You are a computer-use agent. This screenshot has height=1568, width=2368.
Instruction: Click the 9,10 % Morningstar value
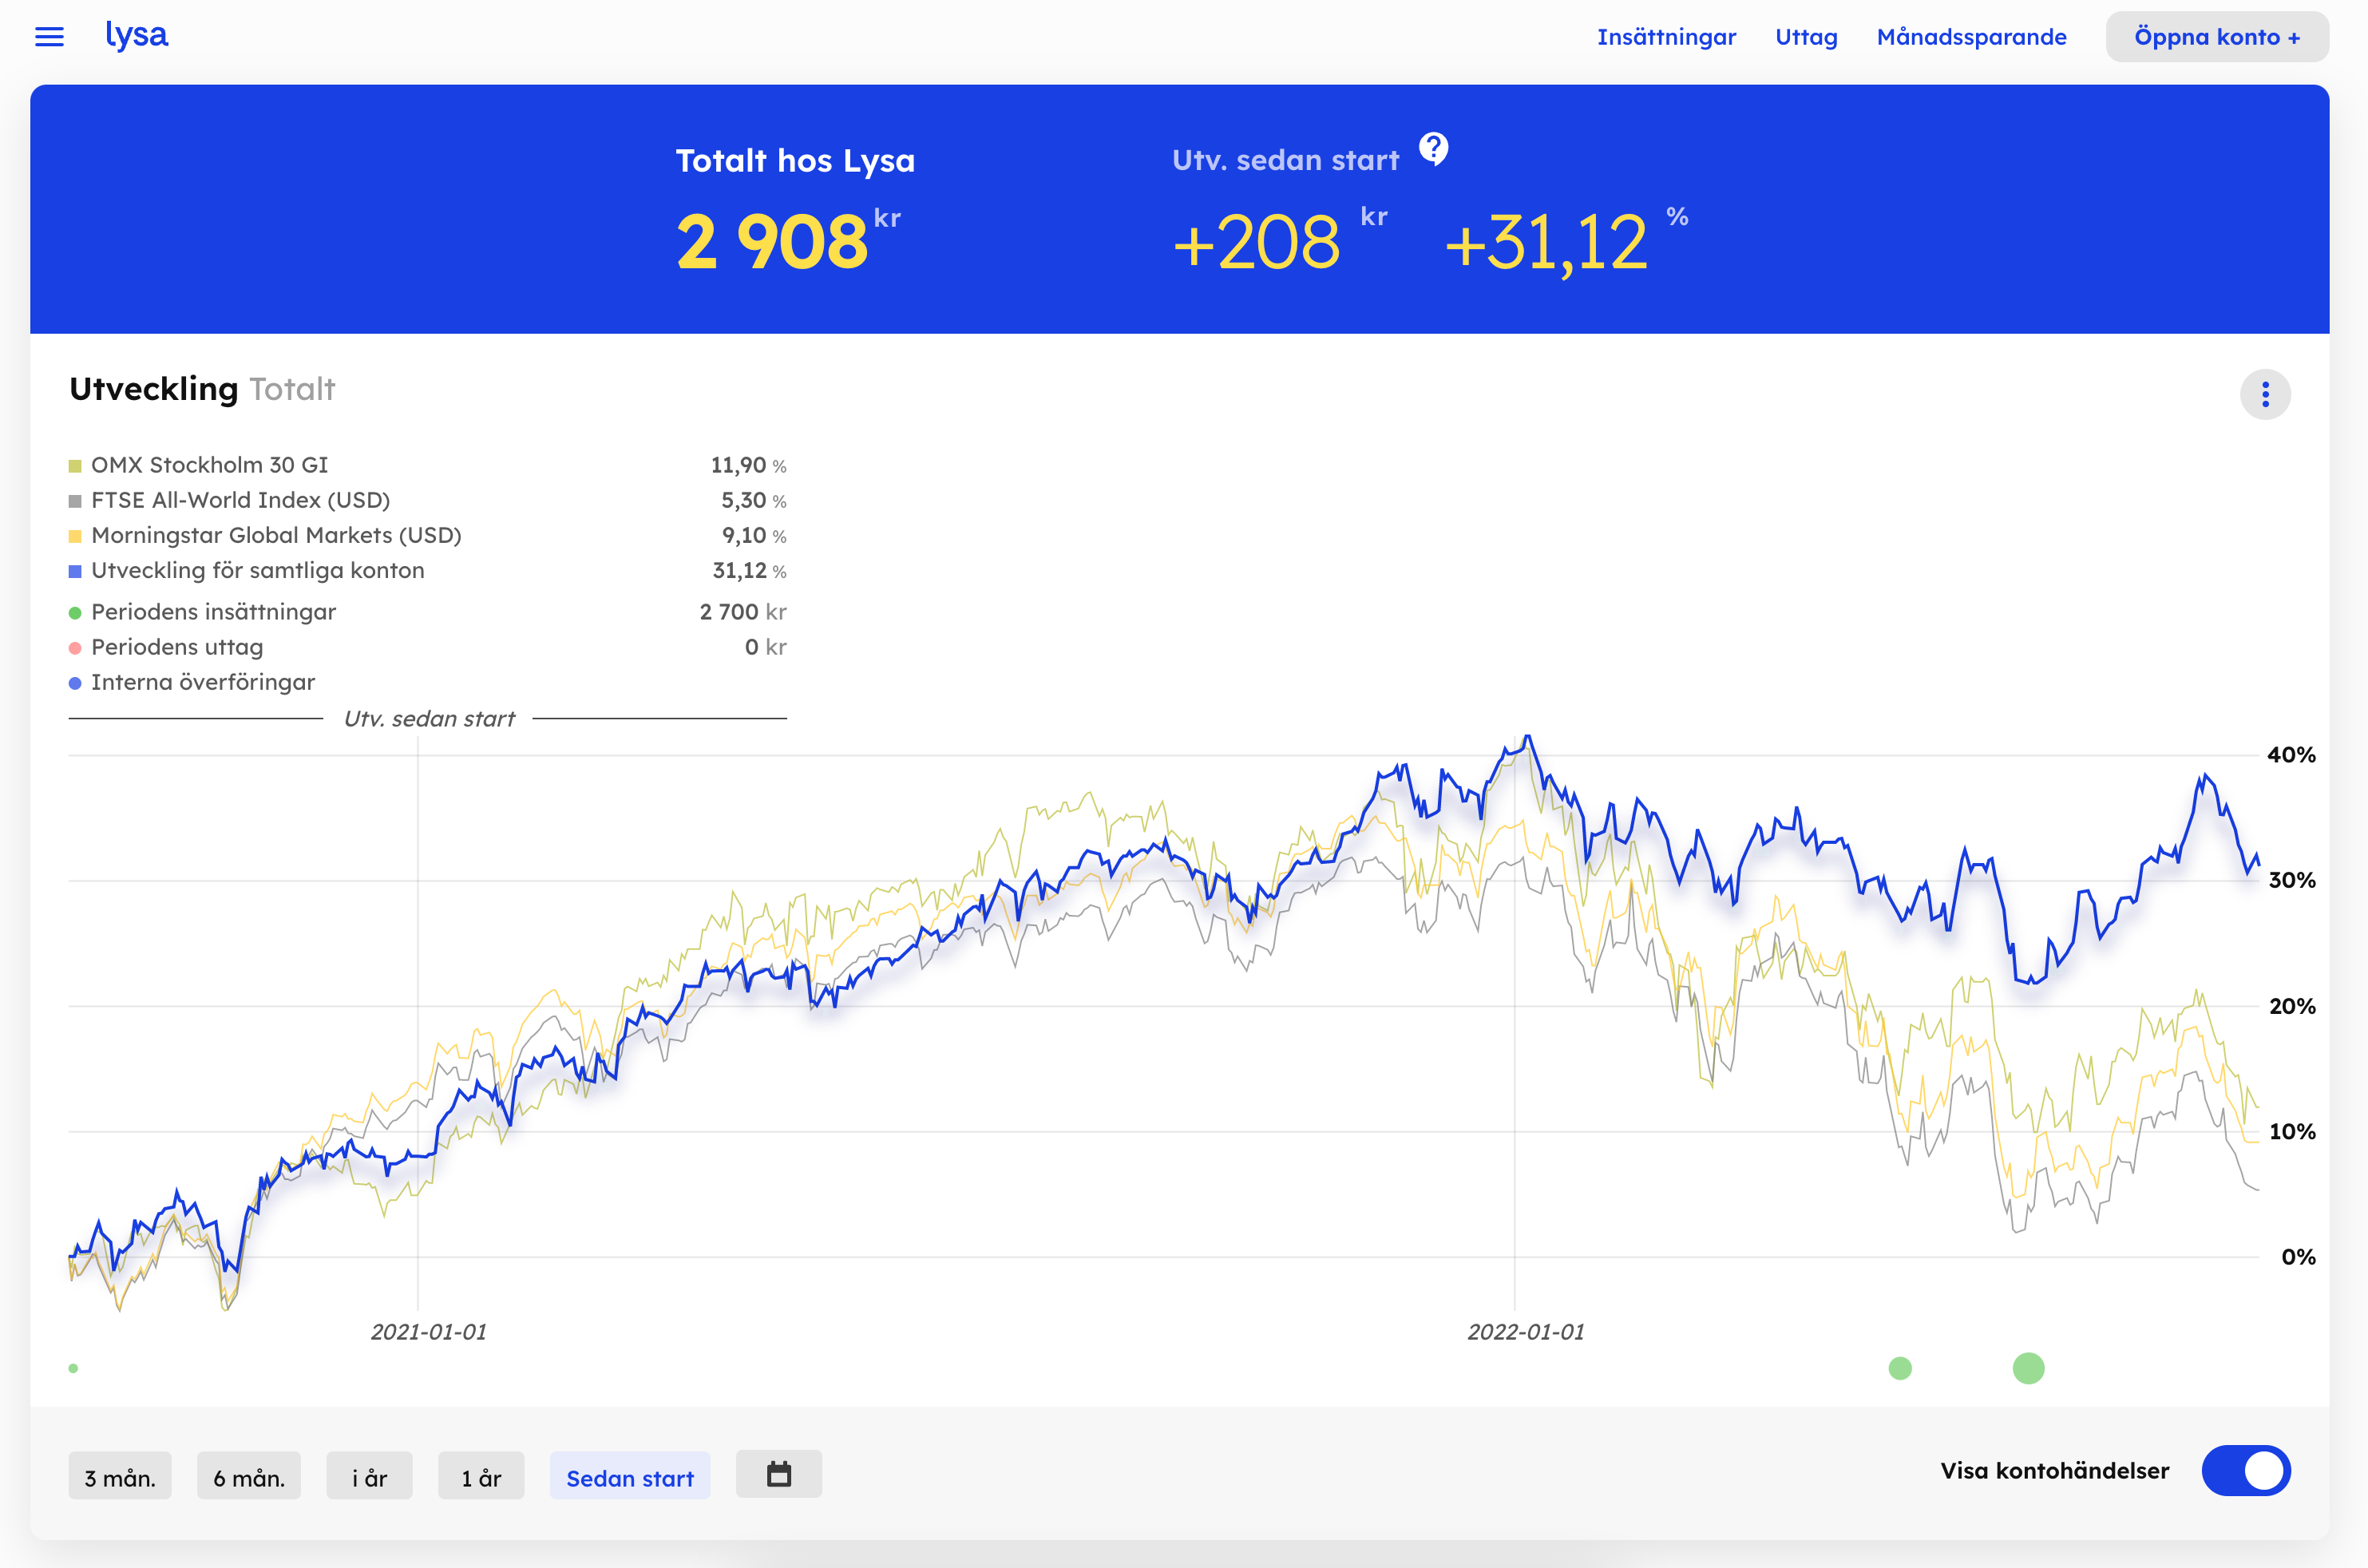point(754,535)
